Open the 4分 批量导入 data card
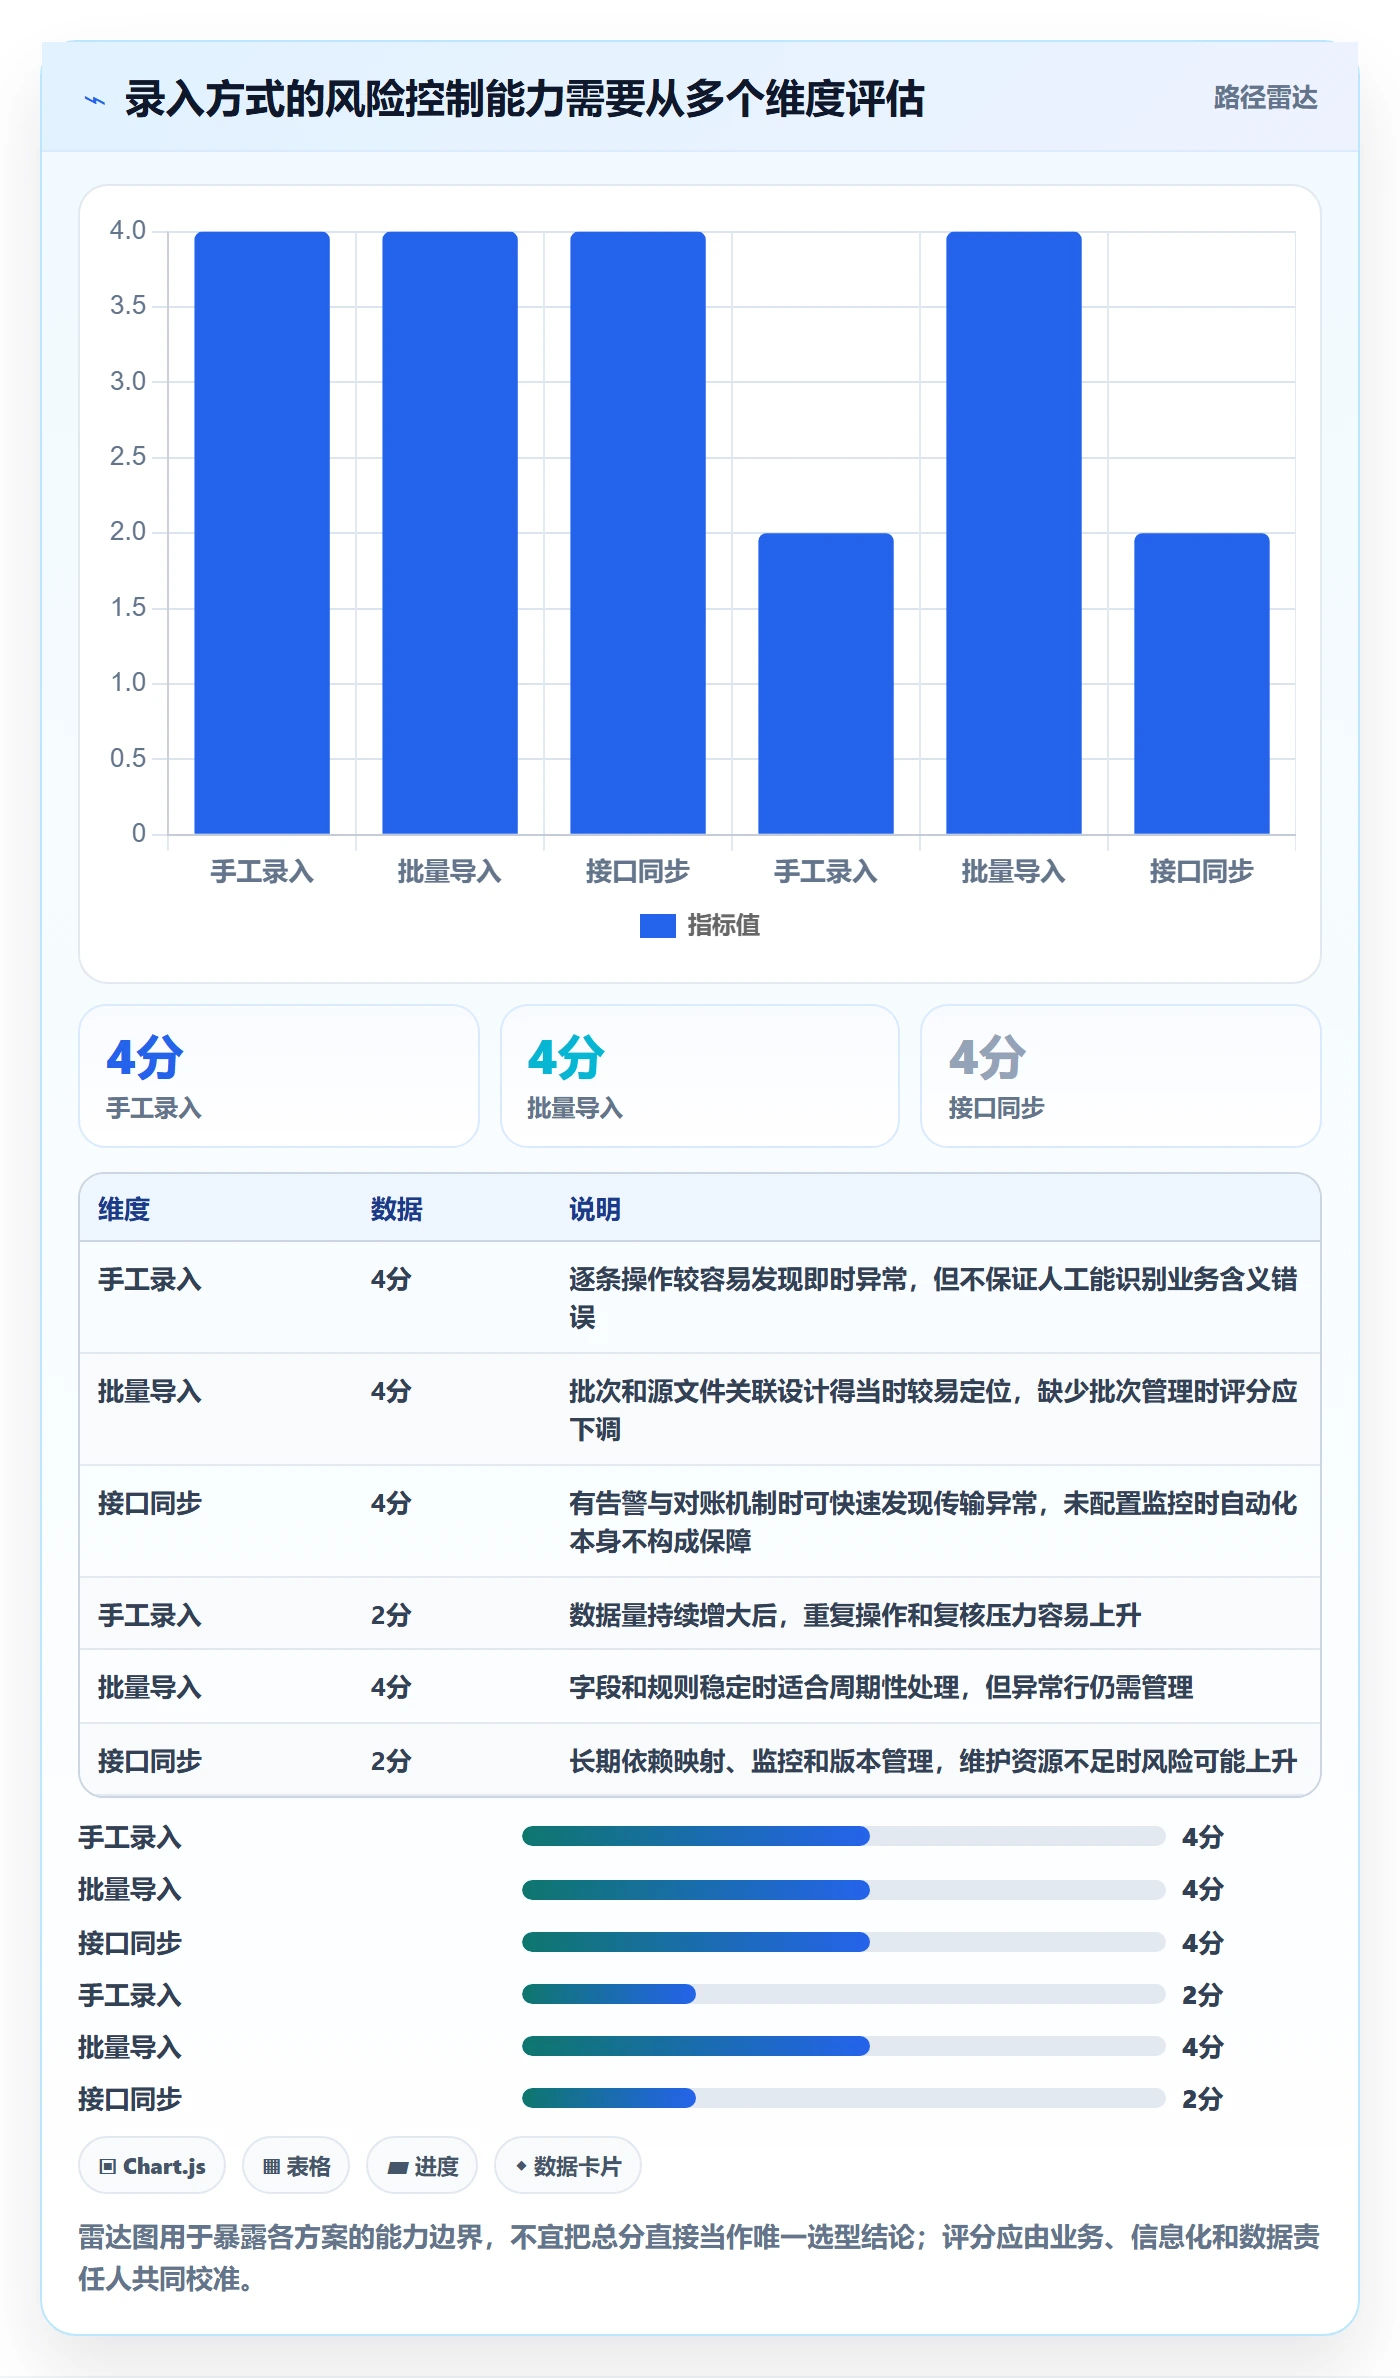This screenshot has width=1400, height=2378. click(x=700, y=1076)
